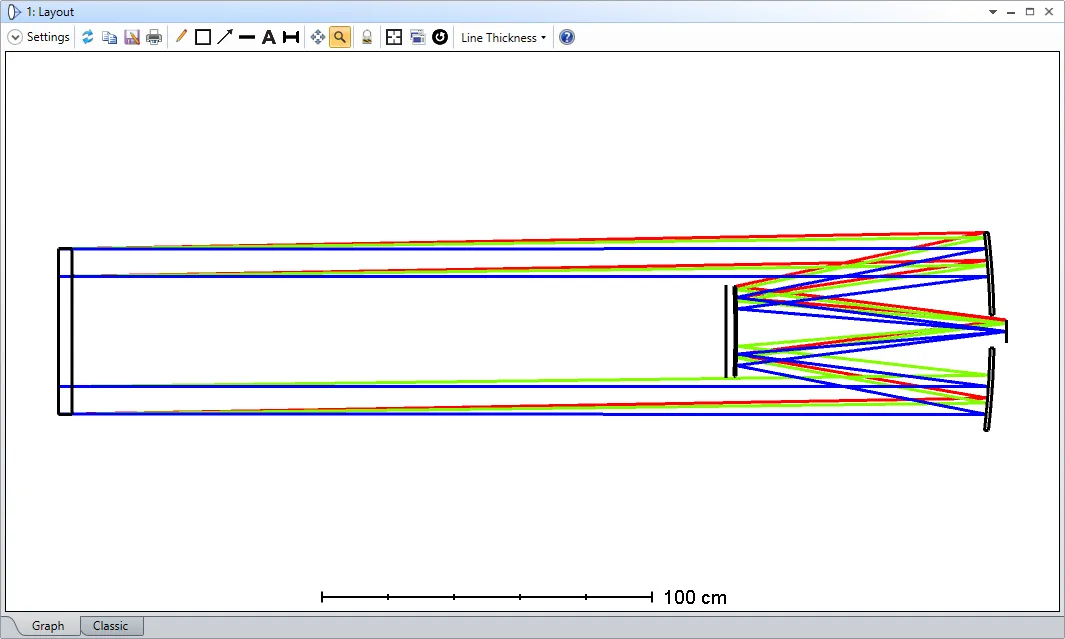Image resolution: width=1065 pixels, height=639 pixels.
Task: Select the H-shaped measurement tool
Action: coord(290,37)
